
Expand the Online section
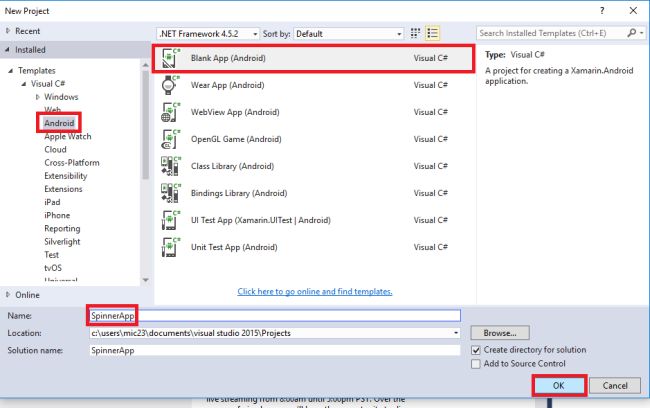[8, 295]
